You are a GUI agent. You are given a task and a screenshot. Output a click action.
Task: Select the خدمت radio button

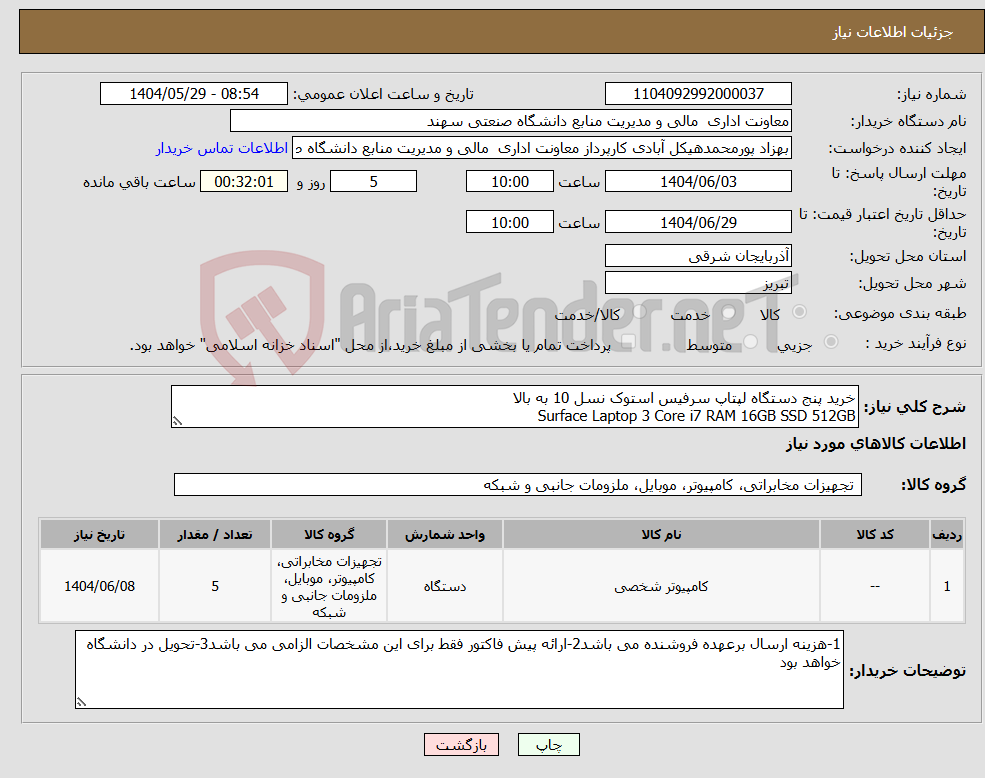point(728,312)
